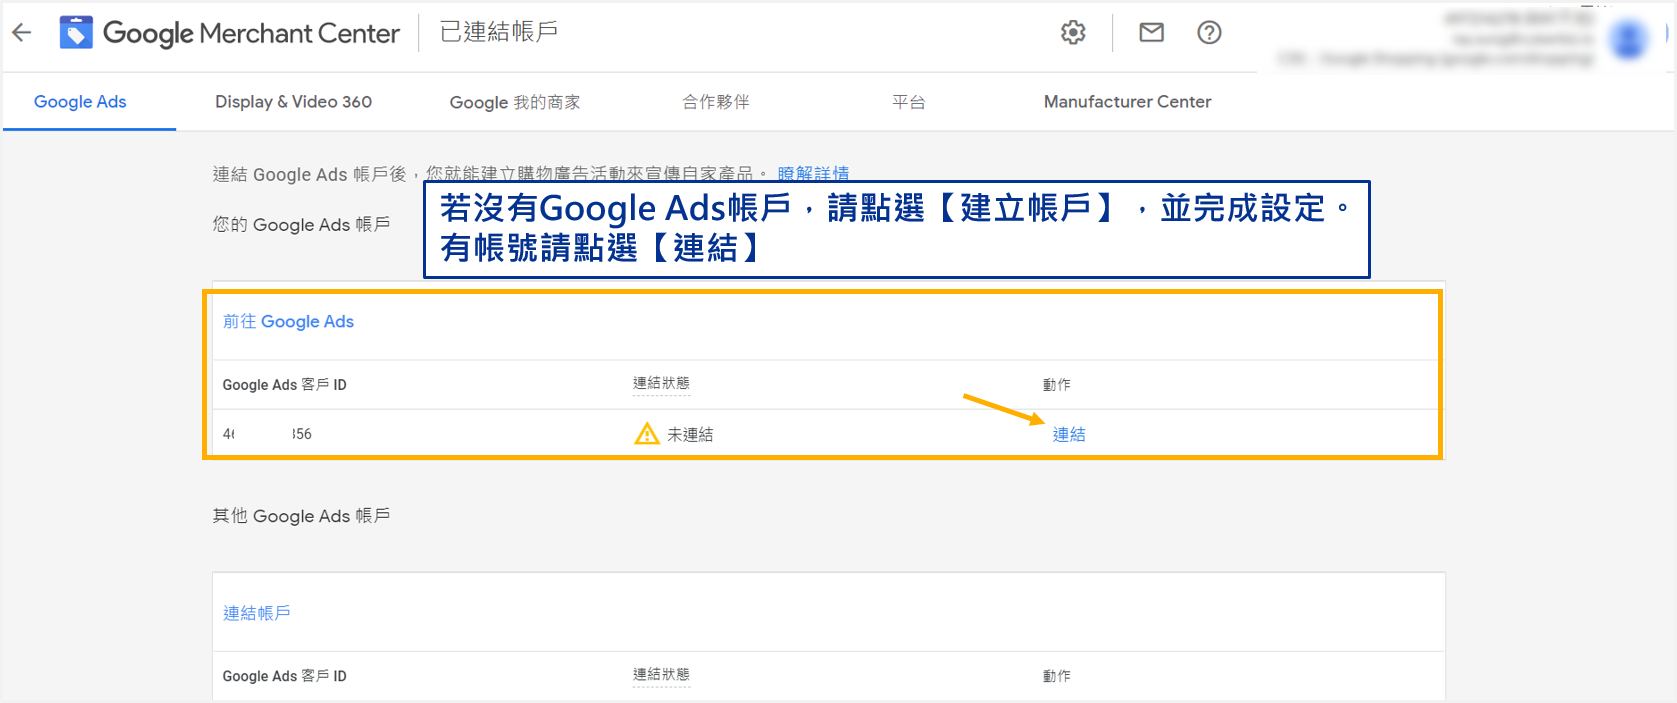Click the Google Ads 客戶 ID header in other accounts table
1677x703 pixels.
(x=284, y=676)
